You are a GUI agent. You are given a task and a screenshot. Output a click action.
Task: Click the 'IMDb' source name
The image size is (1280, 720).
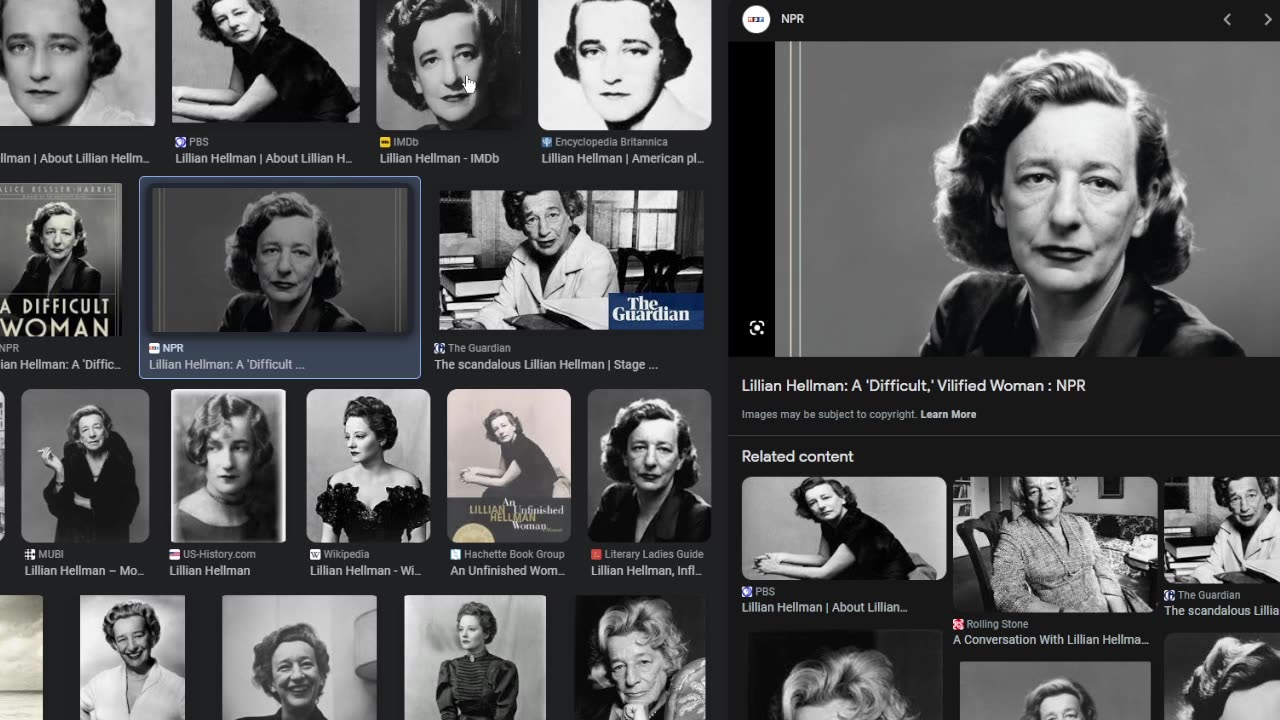point(406,142)
